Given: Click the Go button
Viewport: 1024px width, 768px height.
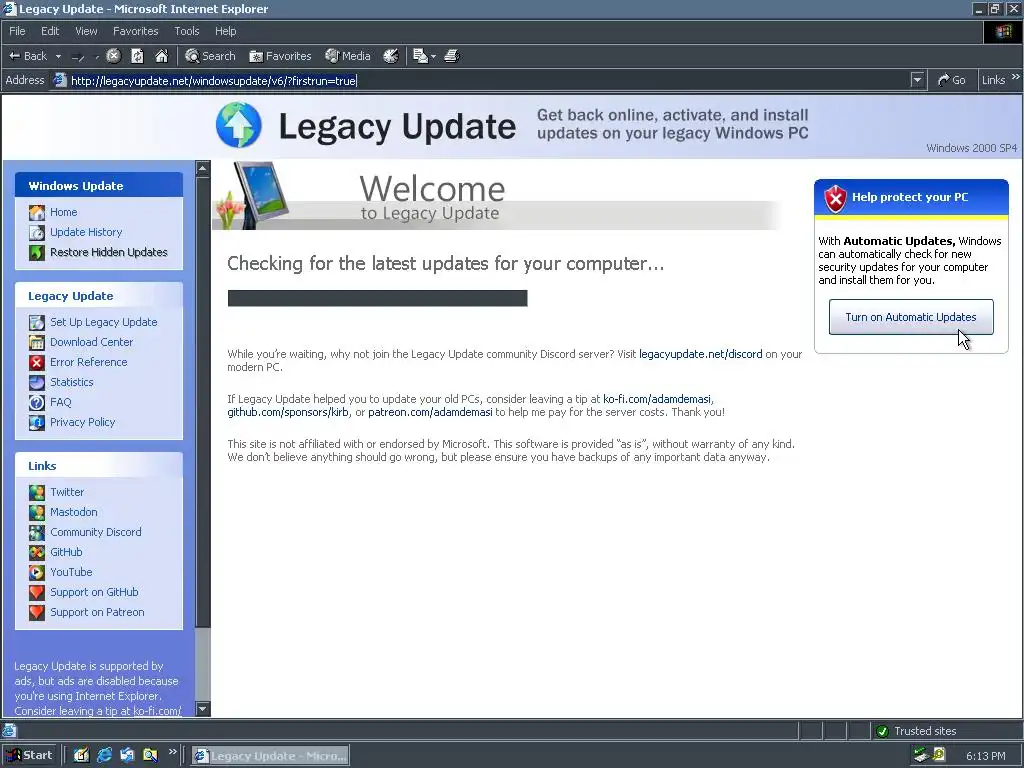Looking at the screenshot, I should pyautogui.click(x=952, y=80).
